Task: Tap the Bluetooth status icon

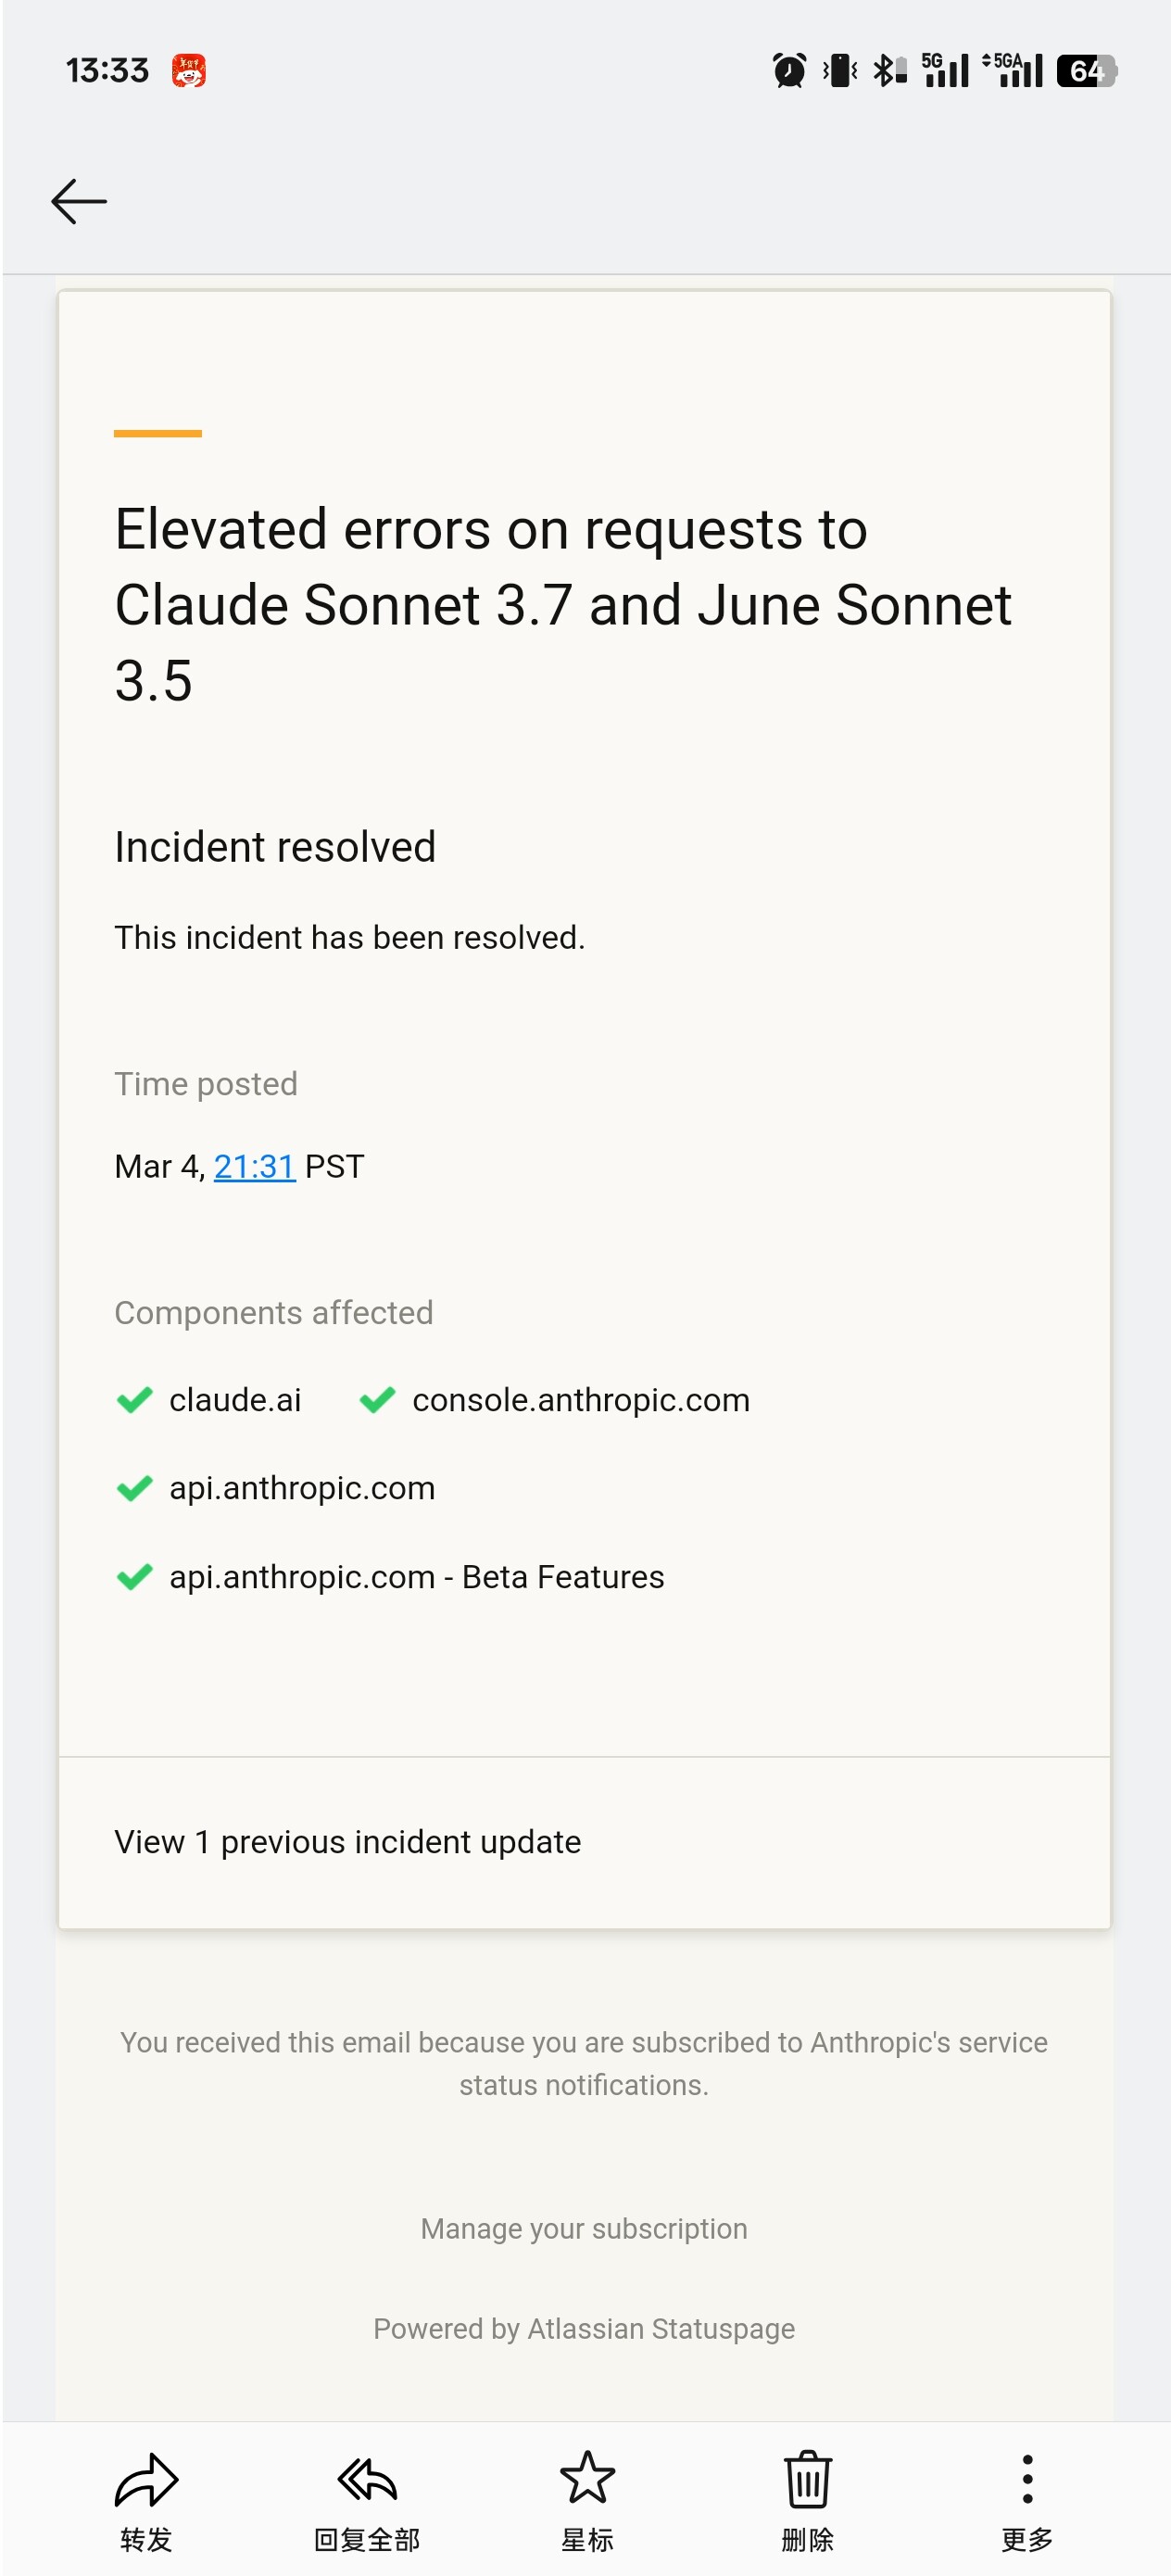Action: tap(889, 71)
